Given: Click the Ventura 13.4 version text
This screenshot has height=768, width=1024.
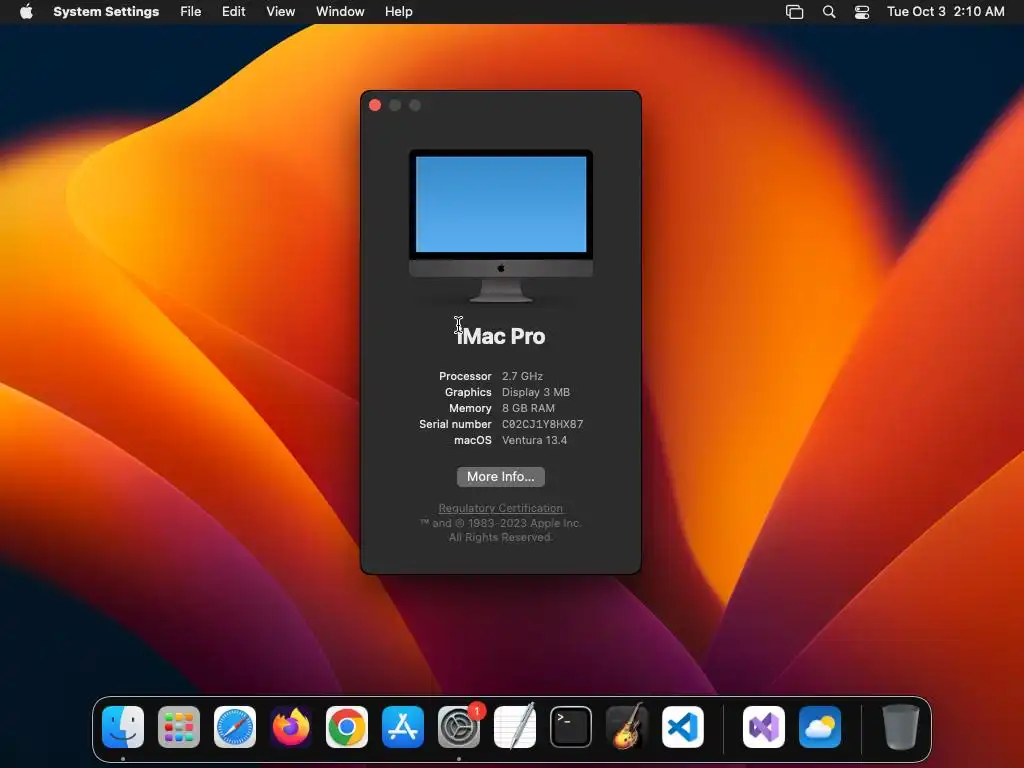Looking at the screenshot, I should click(534, 440).
